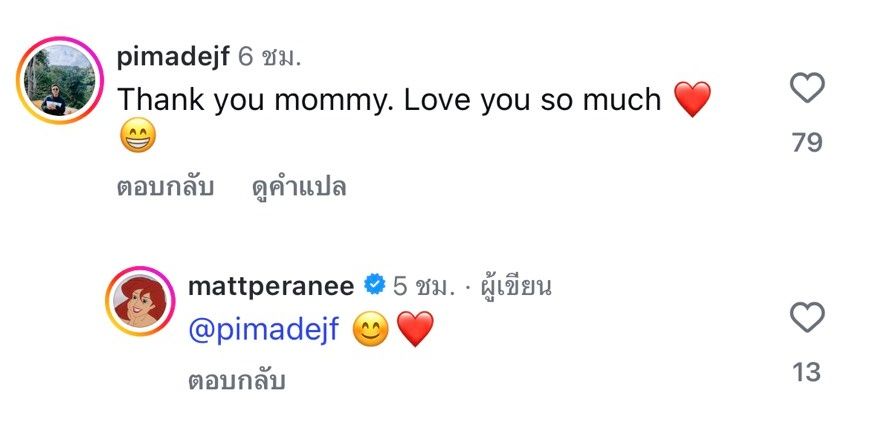The width and height of the screenshot is (870, 431).
Task: Click the ผู้เขียน author label
Action: pos(516,287)
